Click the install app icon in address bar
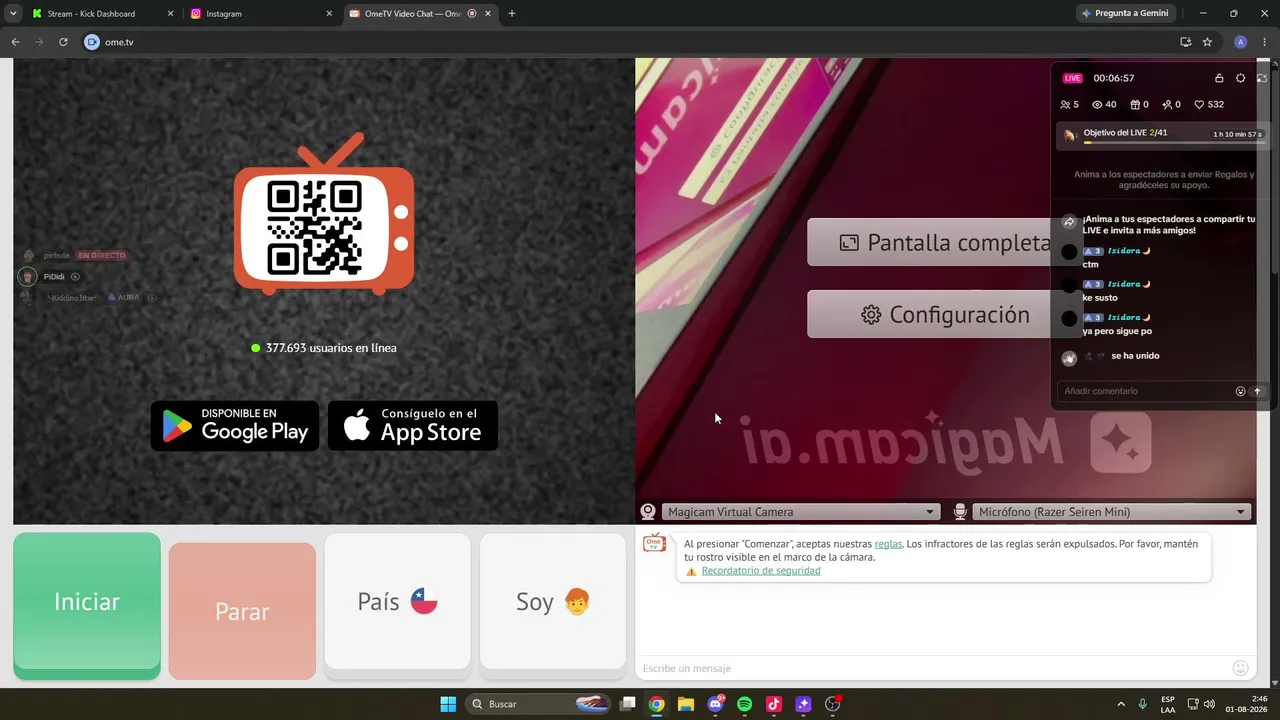This screenshot has height=720, width=1280. point(1185,42)
